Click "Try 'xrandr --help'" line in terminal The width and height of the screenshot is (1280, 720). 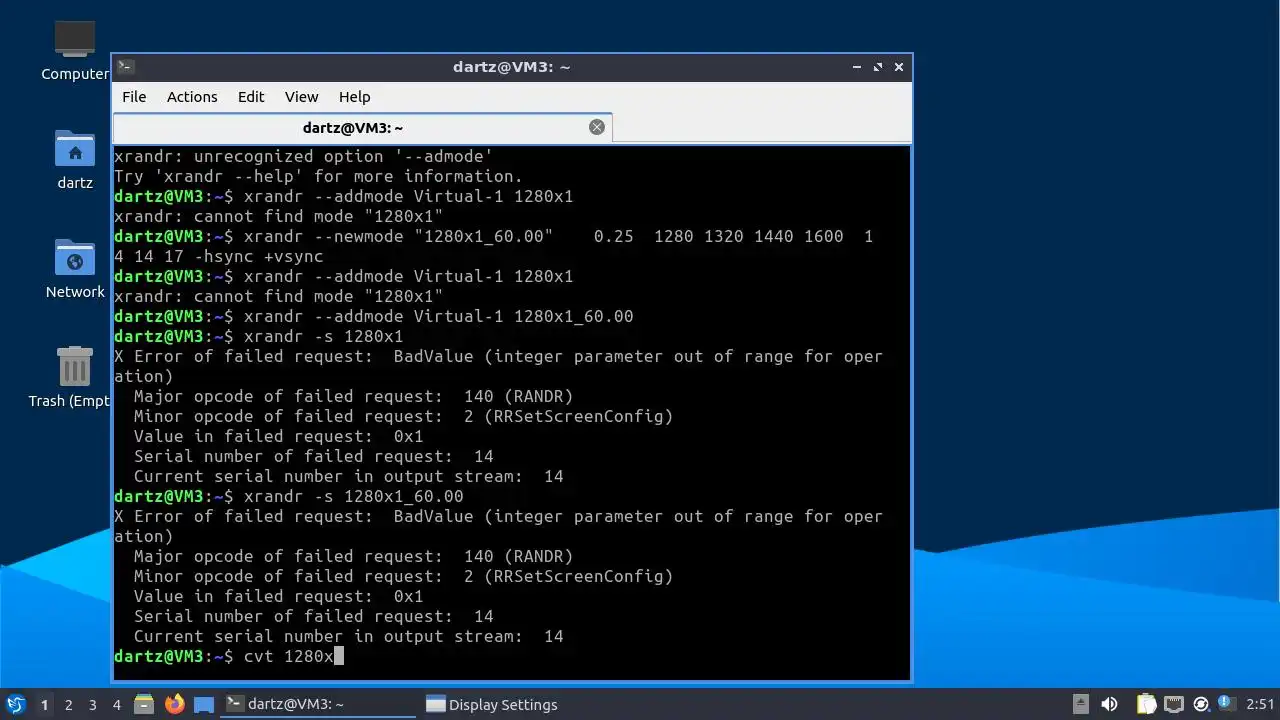(319, 176)
